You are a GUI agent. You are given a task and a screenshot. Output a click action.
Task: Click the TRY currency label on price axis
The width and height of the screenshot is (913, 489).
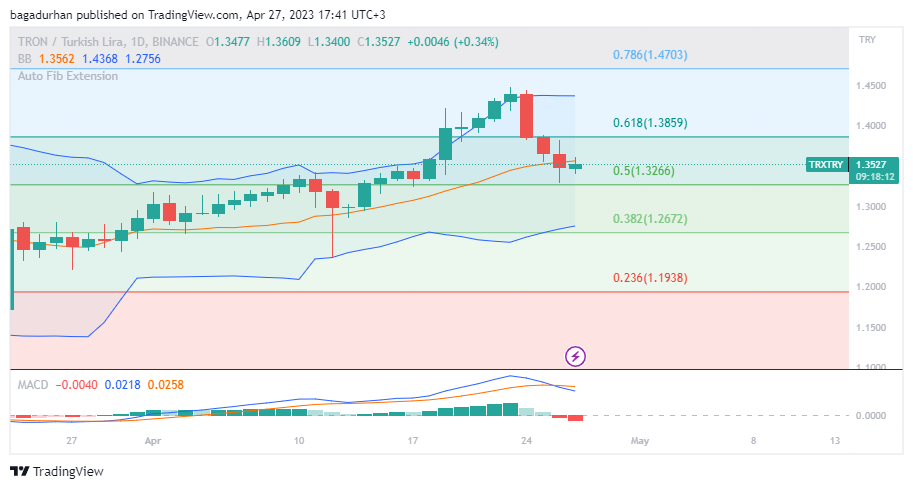pyautogui.click(x=867, y=40)
